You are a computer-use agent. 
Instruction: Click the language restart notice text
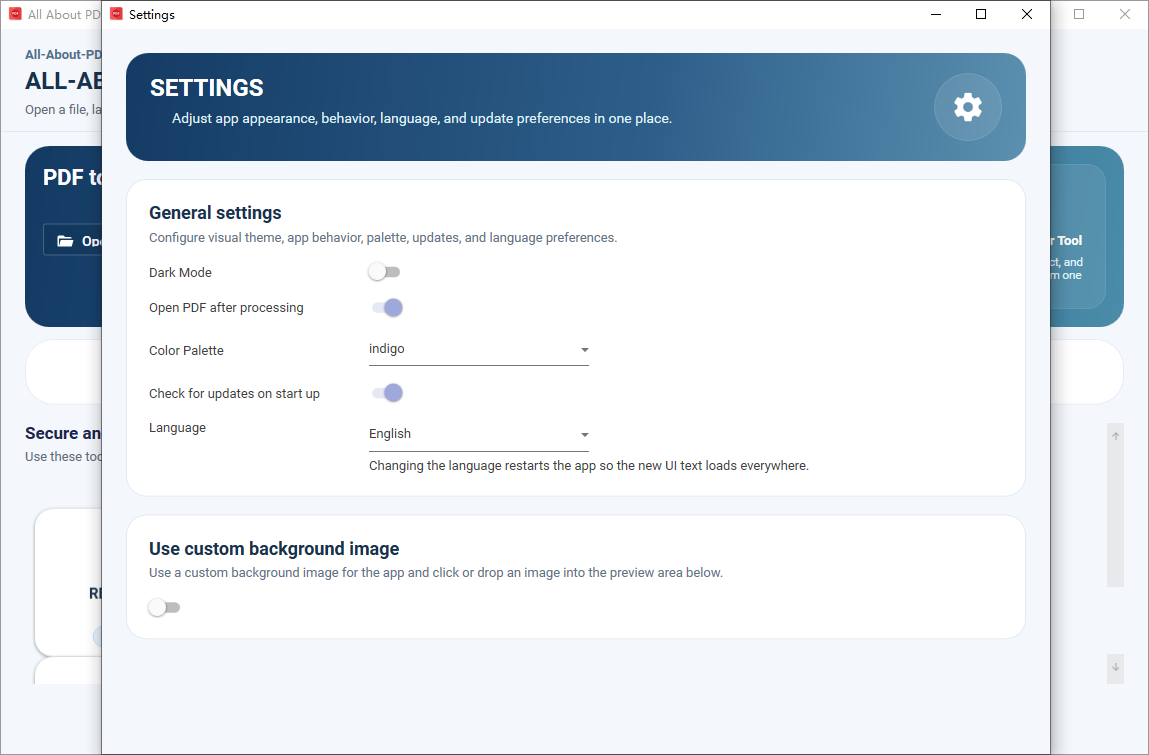pyautogui.click(x=589, y=465)
